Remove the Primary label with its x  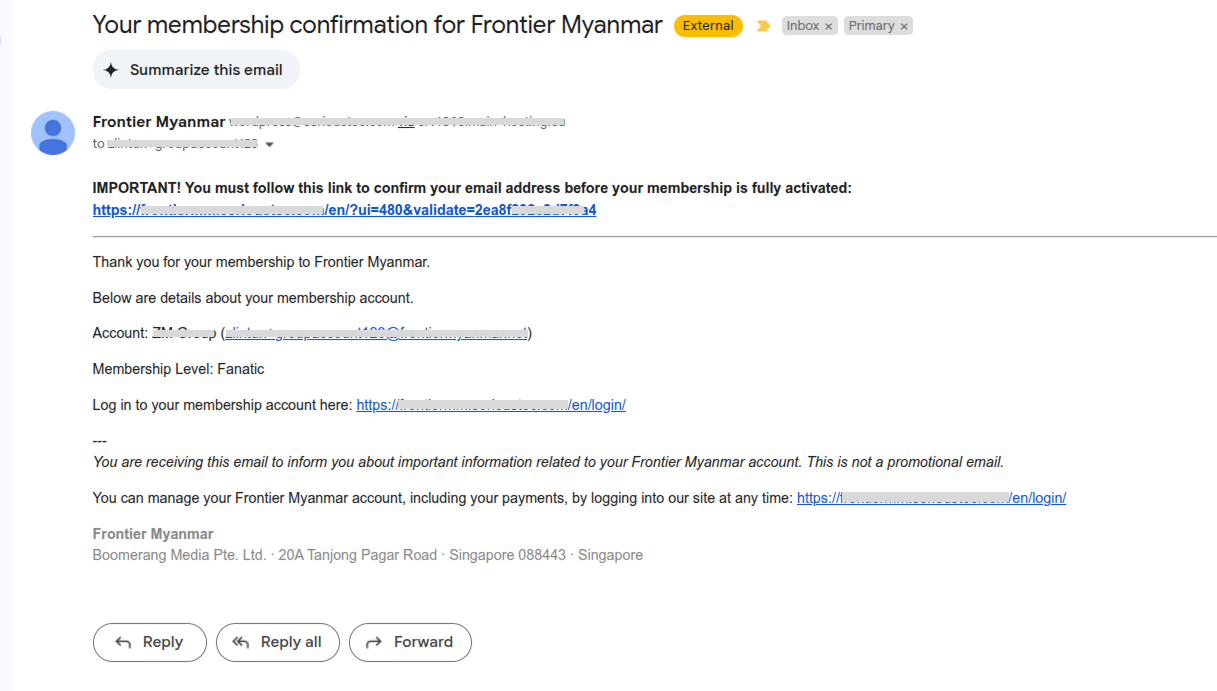[x=902, y=25]
